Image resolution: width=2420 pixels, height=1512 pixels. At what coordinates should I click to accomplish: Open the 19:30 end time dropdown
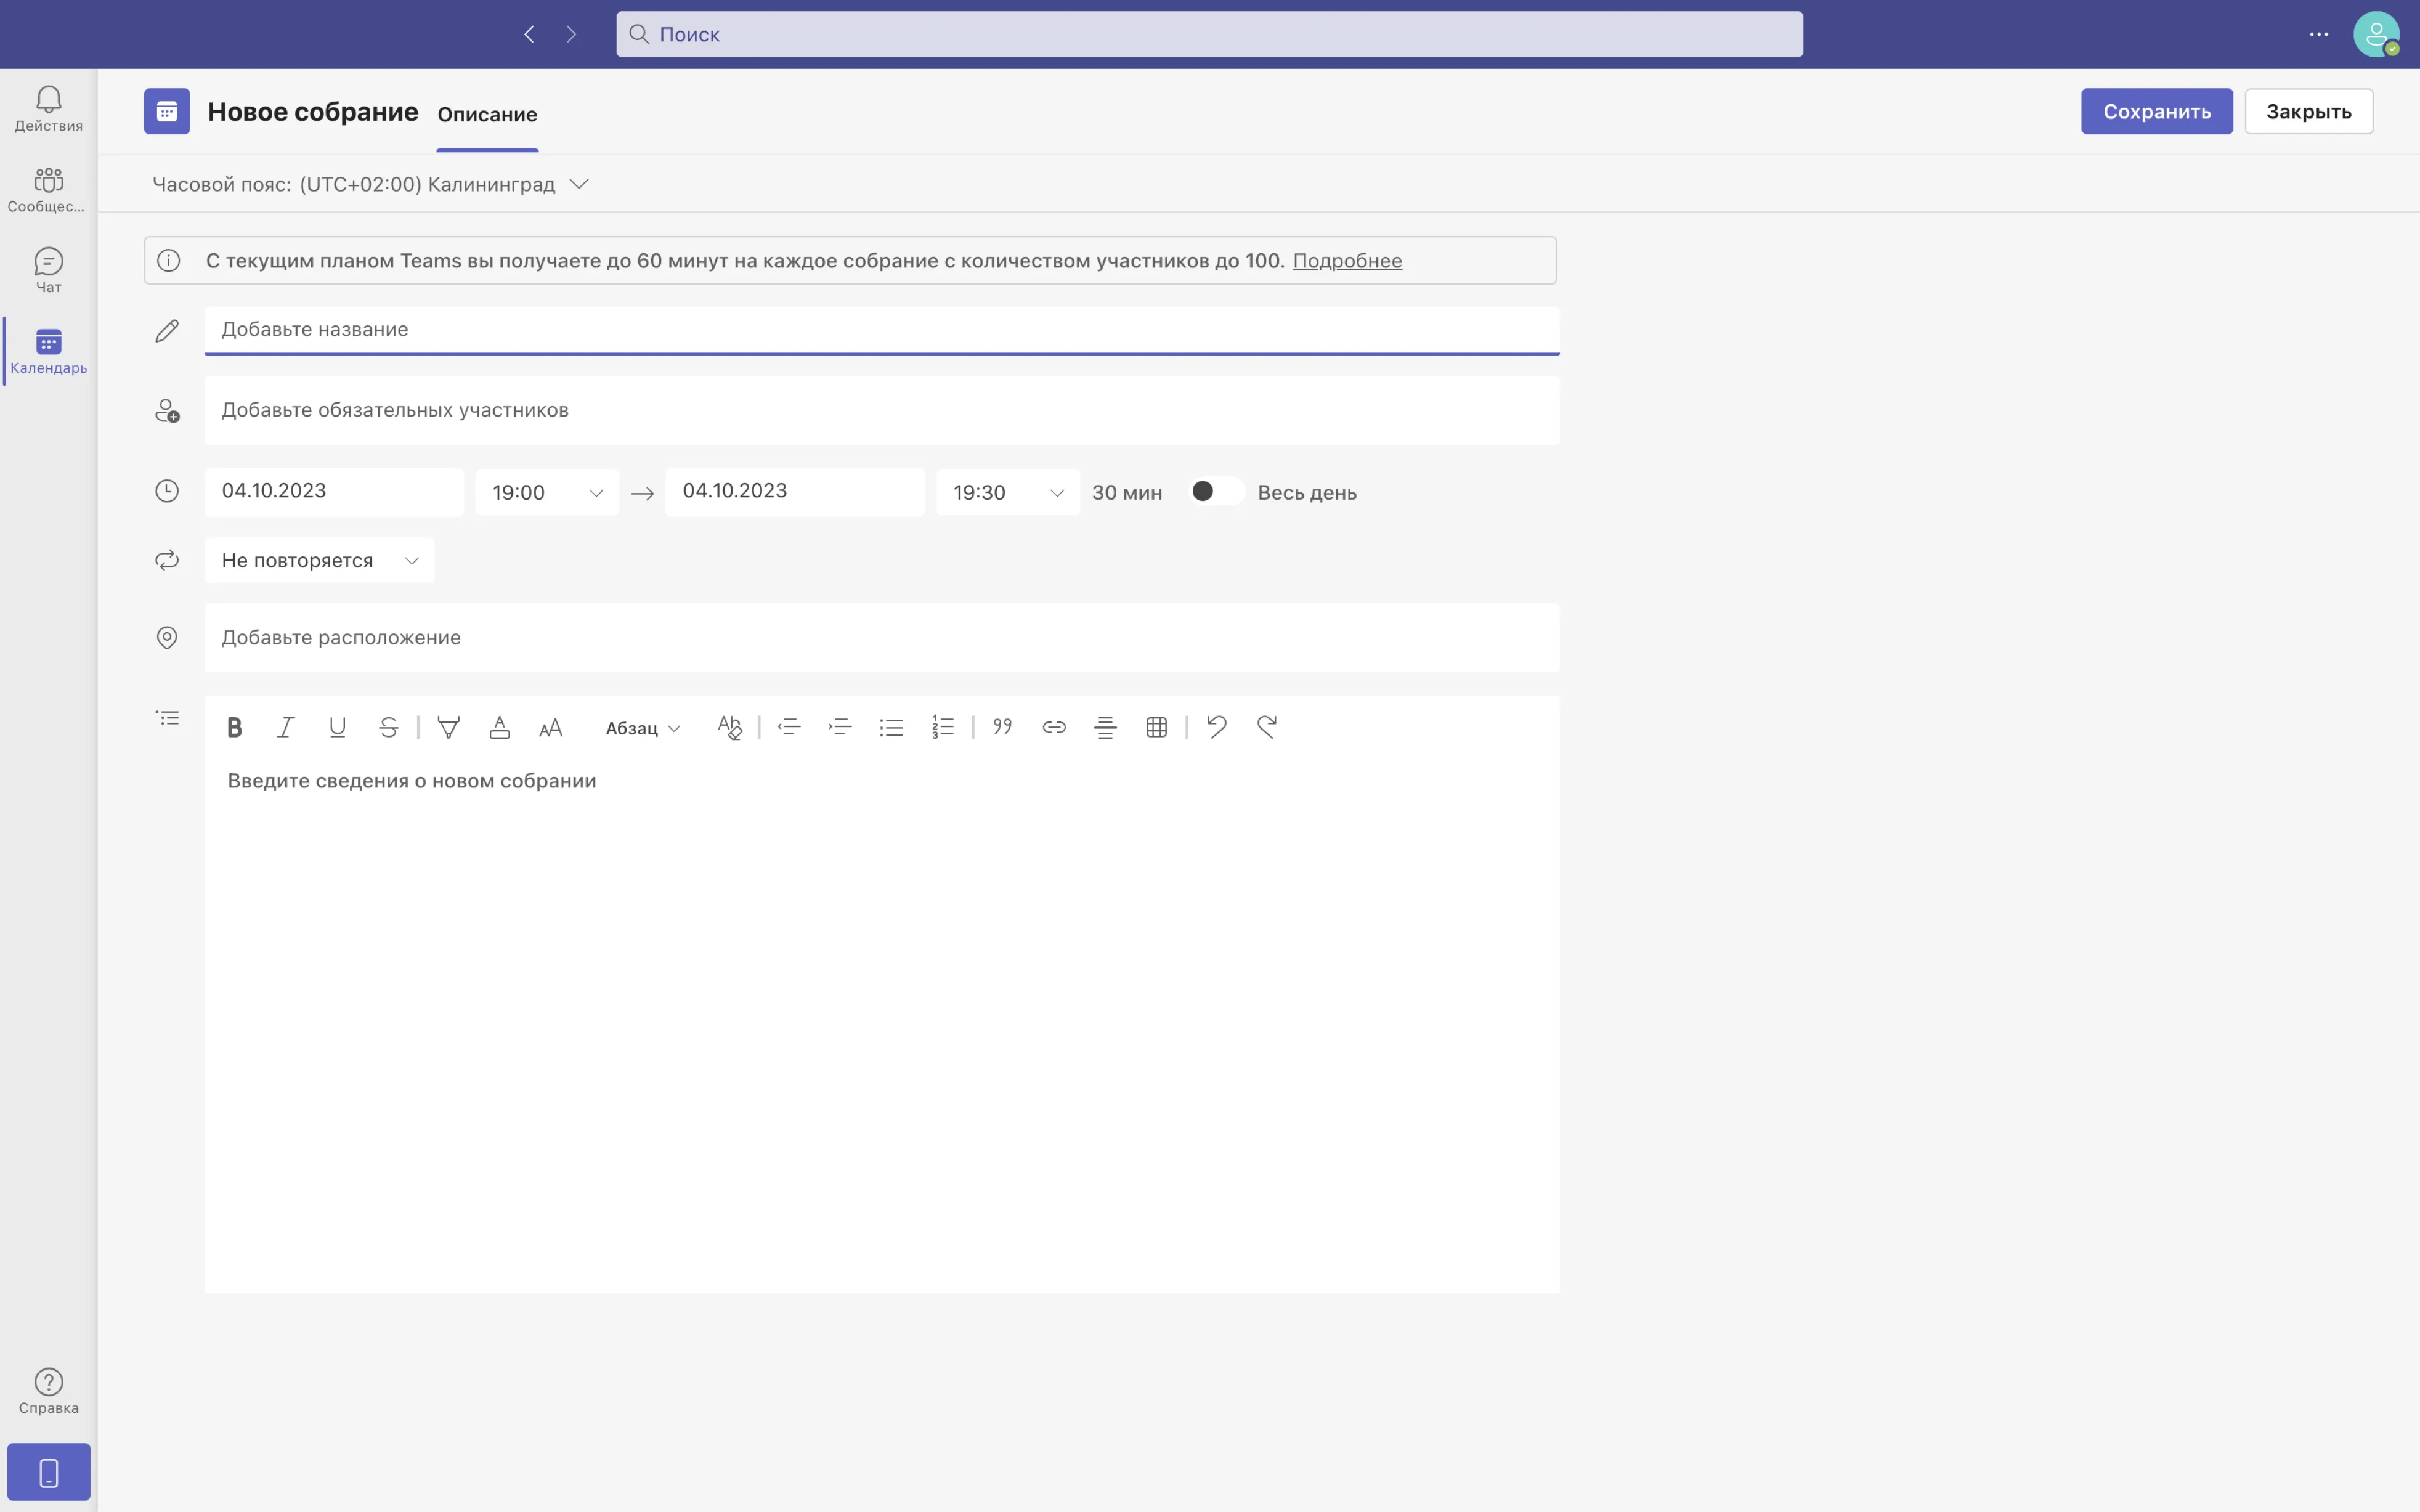click(1008, 492)
